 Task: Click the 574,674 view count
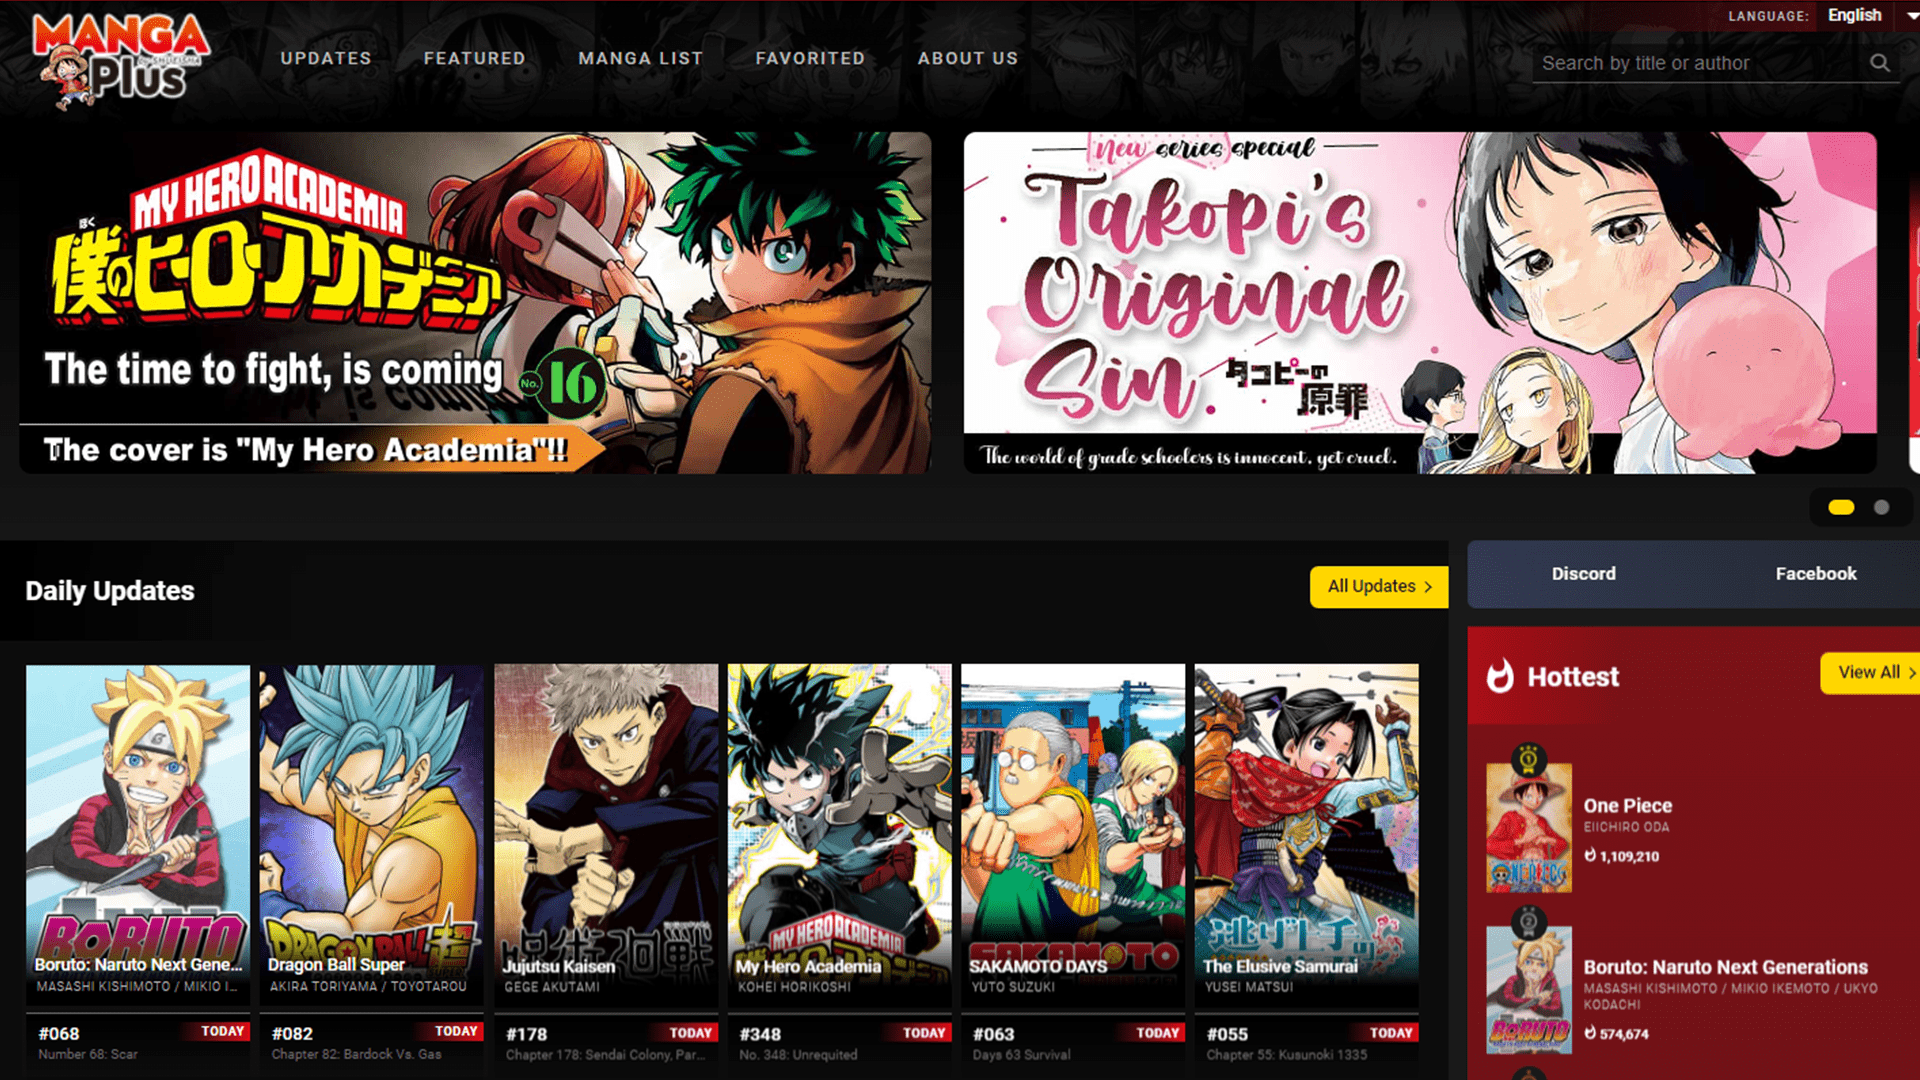pos(1624,1034)
